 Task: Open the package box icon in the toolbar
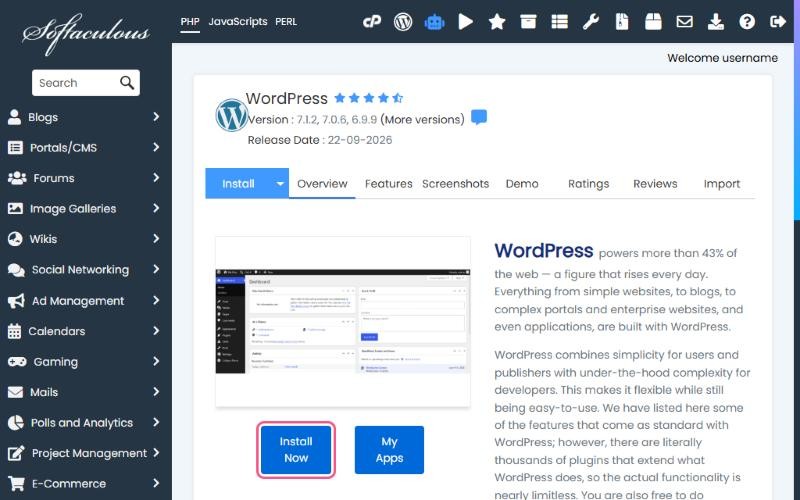(x=653, y=22)
